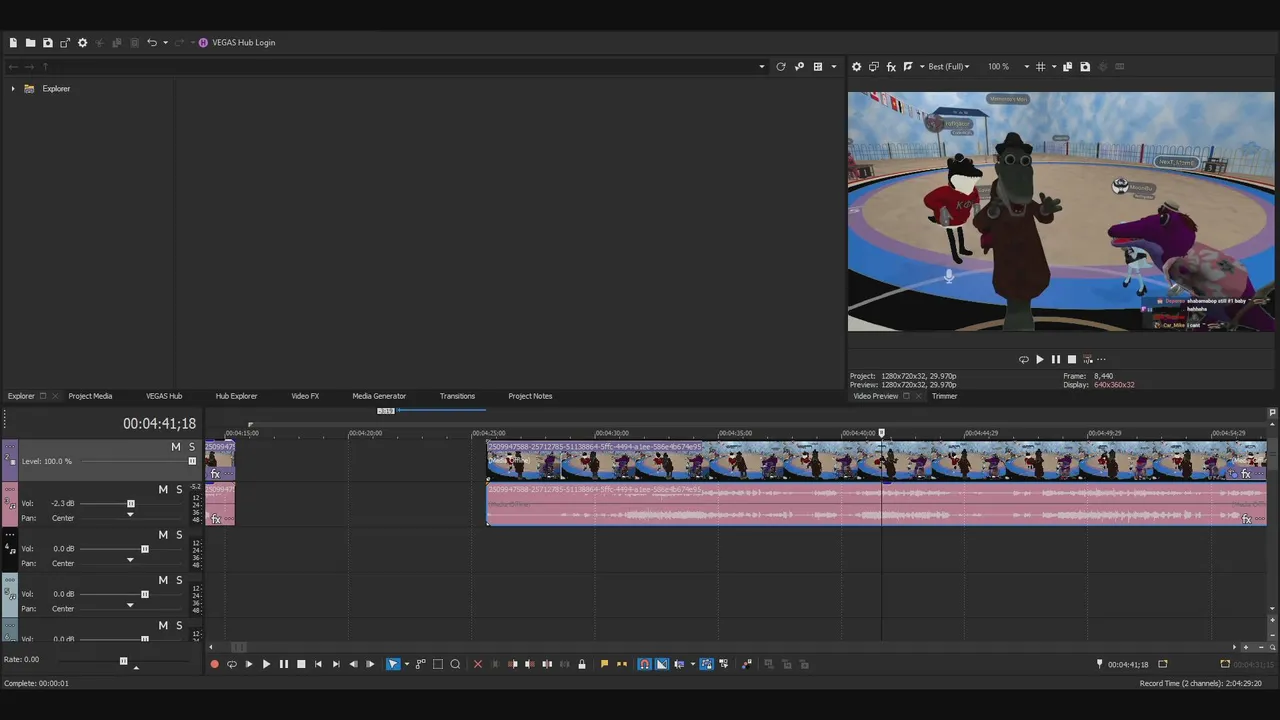Mute the audio track at -2.3 dB

[163, 490]
